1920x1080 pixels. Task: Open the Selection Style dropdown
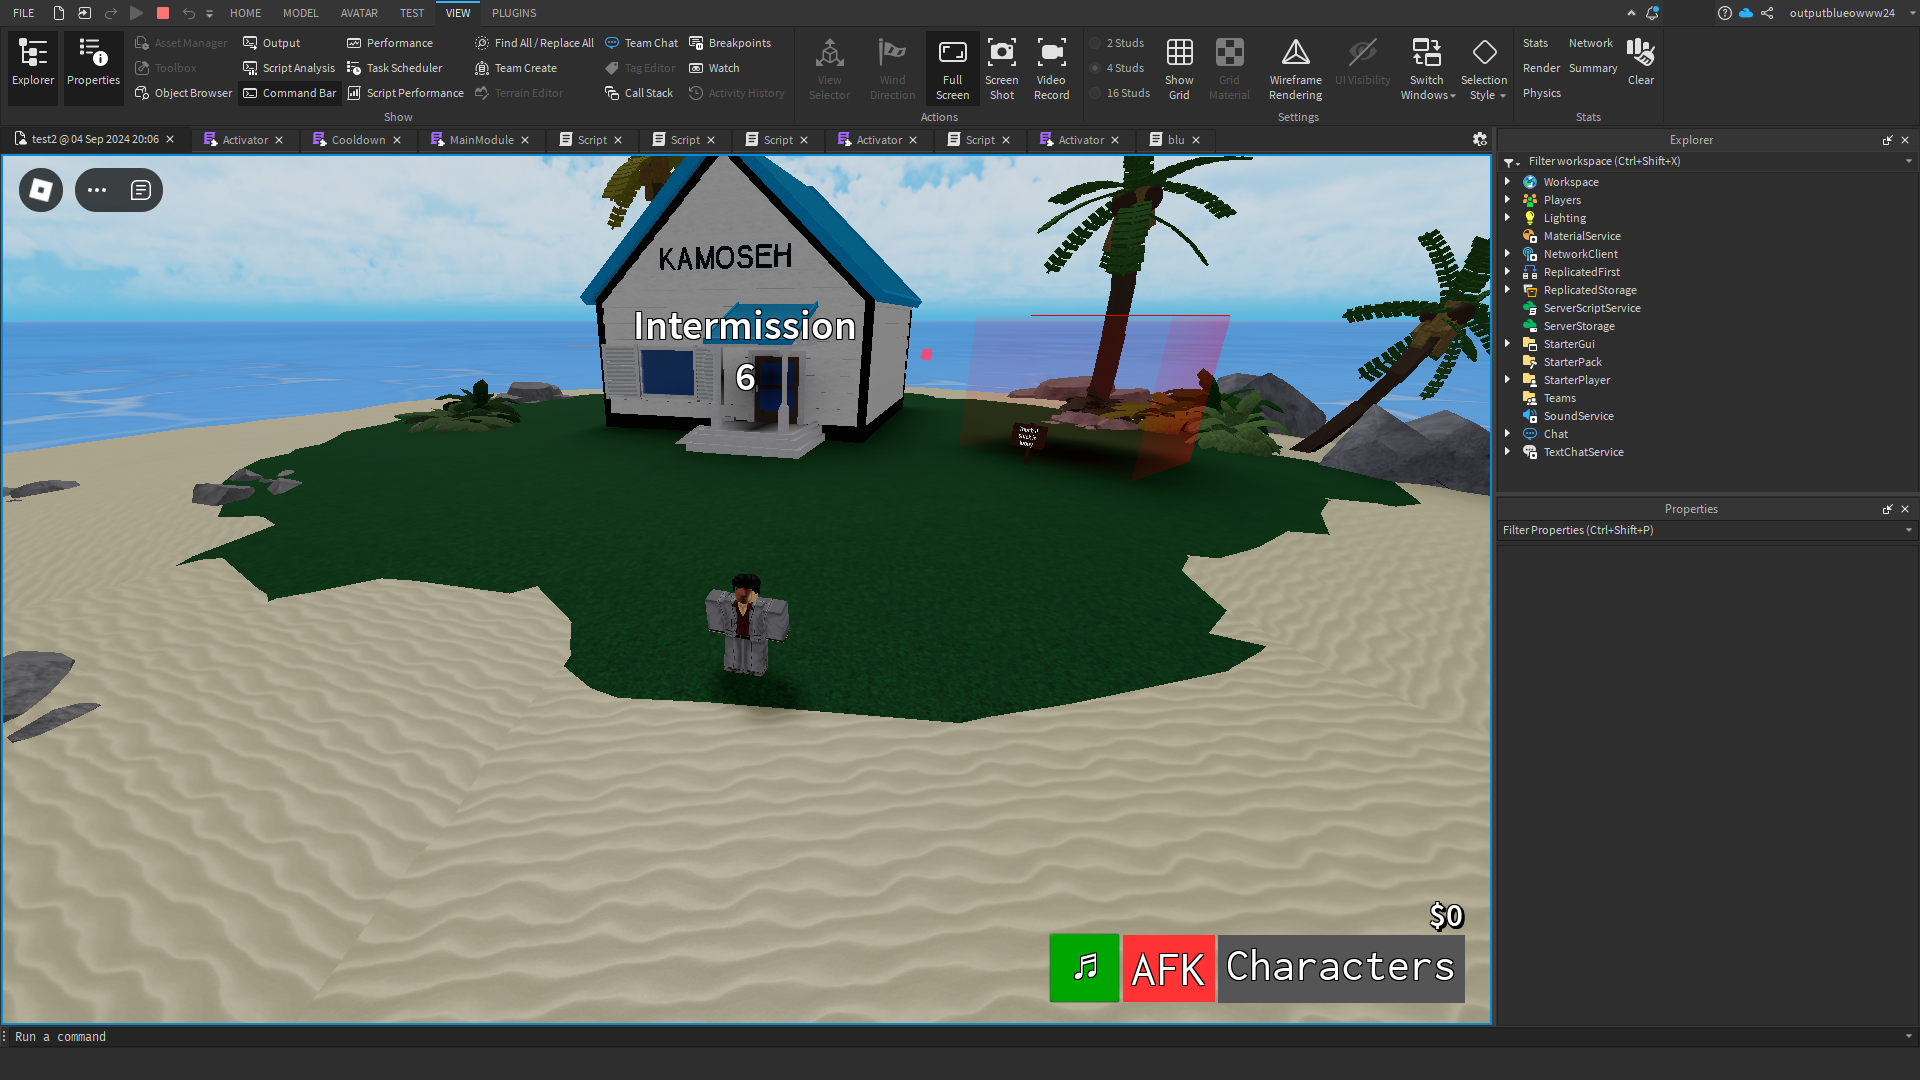(x=1484, y=70)
